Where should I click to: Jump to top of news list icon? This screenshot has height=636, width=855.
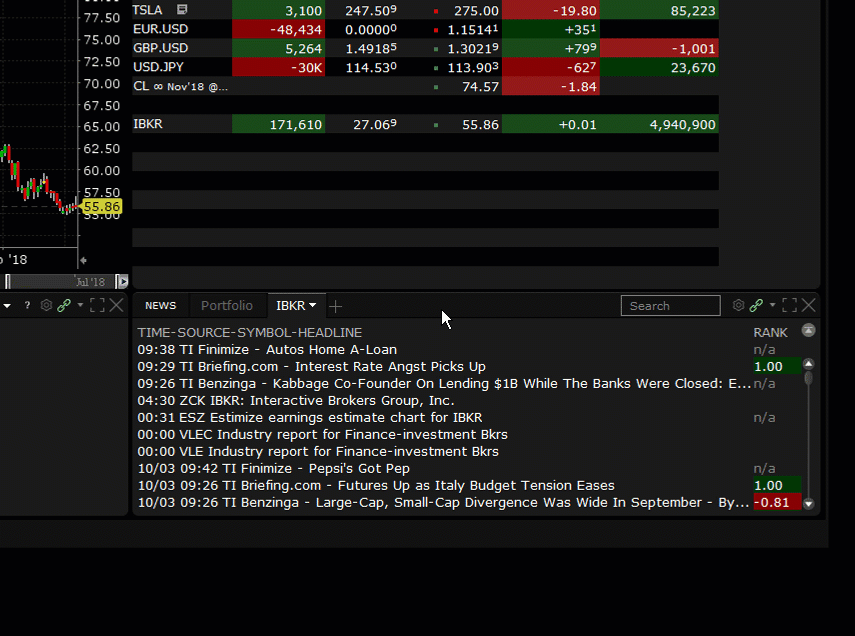coord(809,330)
